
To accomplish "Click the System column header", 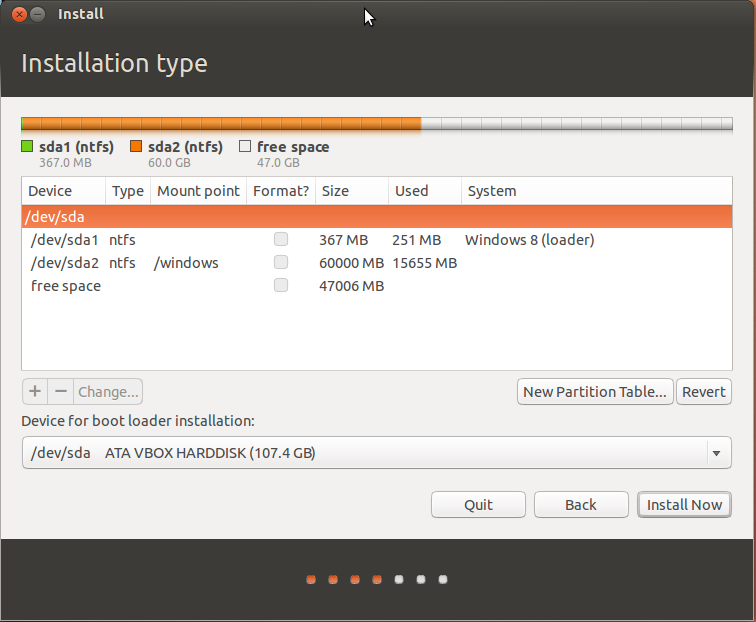I will pos(597,191).
